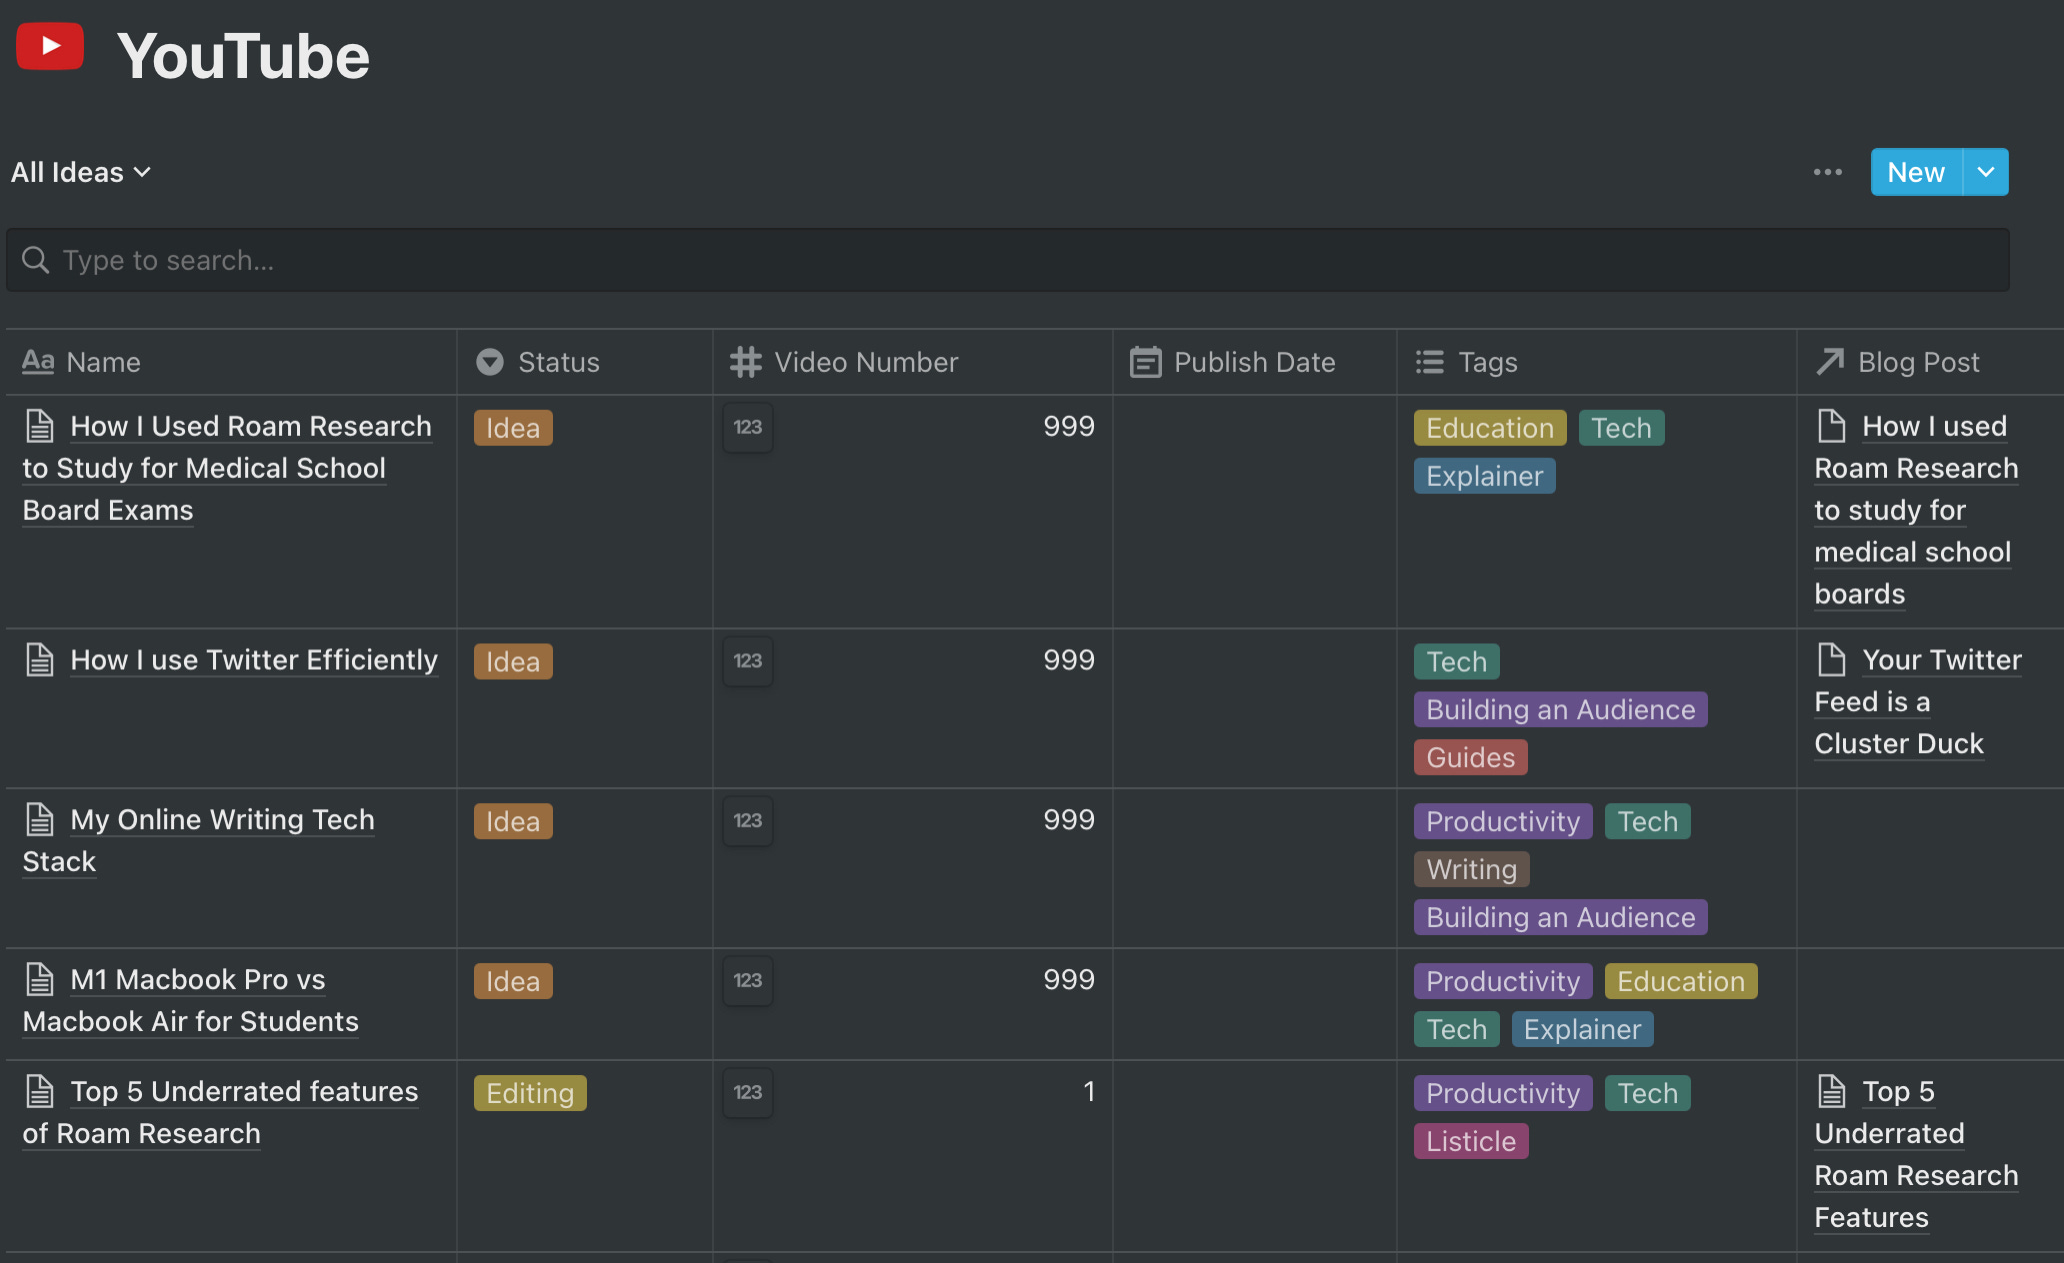The image size is (2064, 1263).
Task: Click the hash icon in Video Number header
Action: (746, 362)
